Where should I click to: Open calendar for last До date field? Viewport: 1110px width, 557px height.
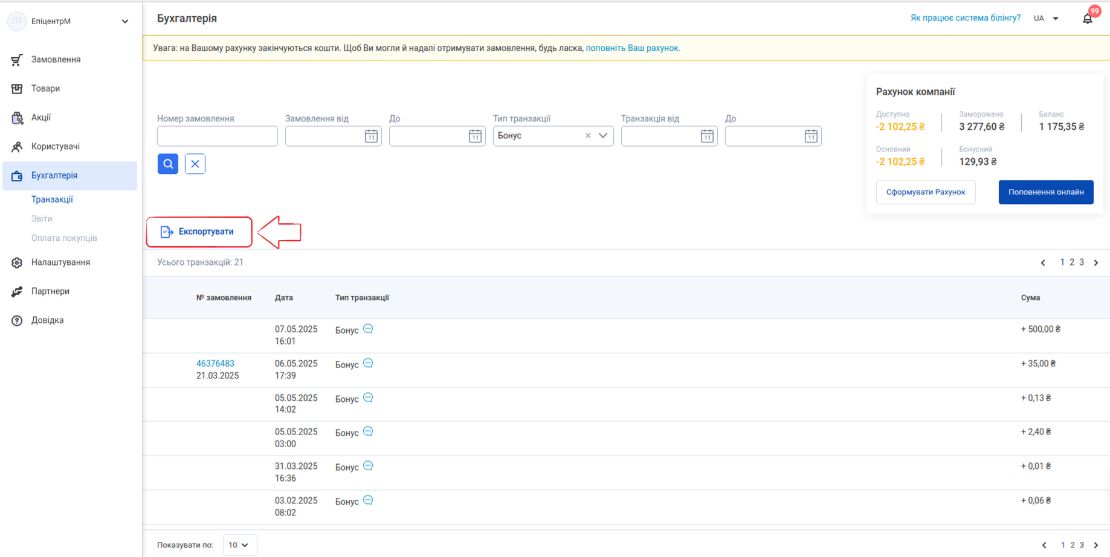point(811,137)
